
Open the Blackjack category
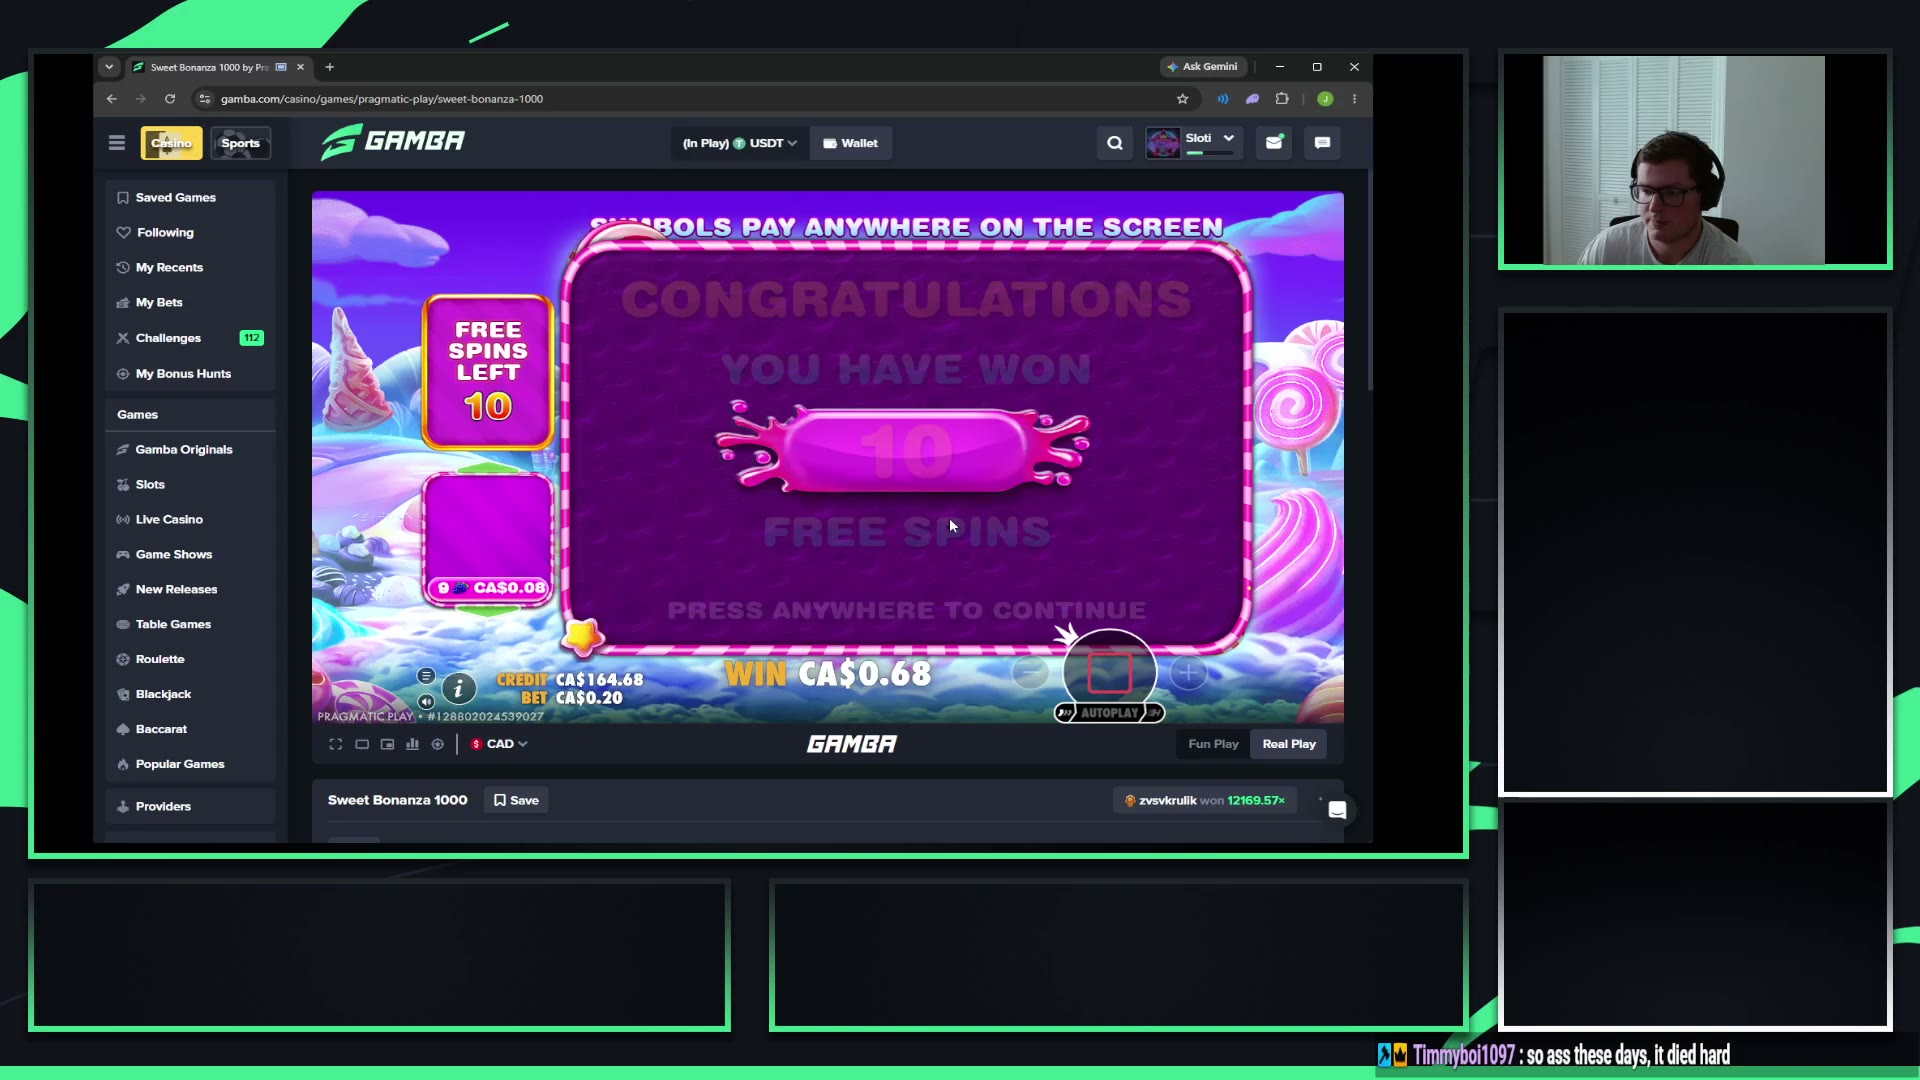pyautogui.click(x=190, y=695)
